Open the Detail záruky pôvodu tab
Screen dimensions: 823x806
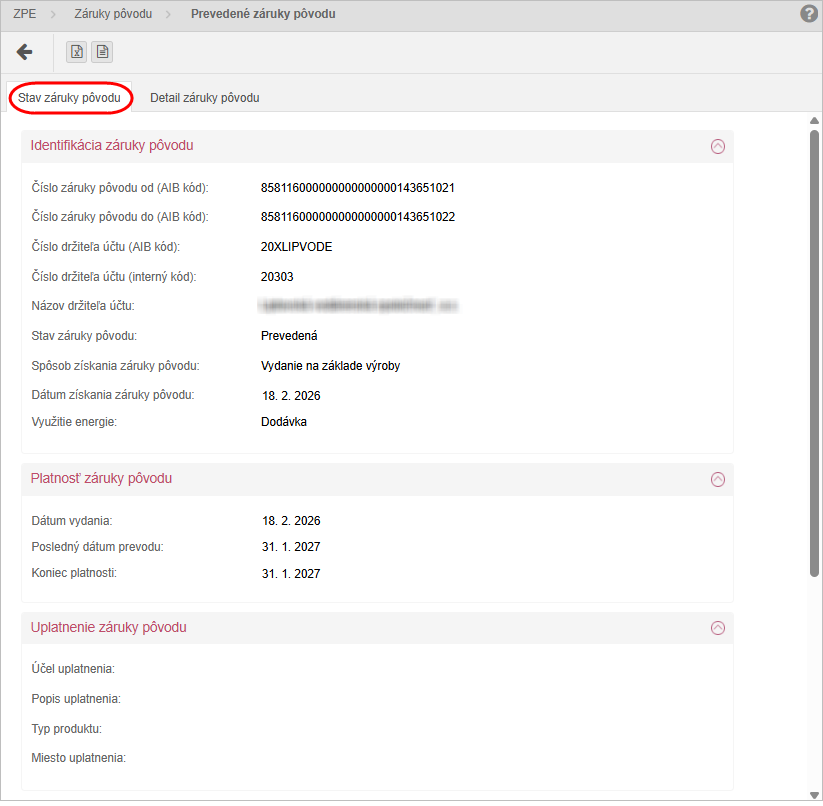pyautogui.click(x=204, y=98)
